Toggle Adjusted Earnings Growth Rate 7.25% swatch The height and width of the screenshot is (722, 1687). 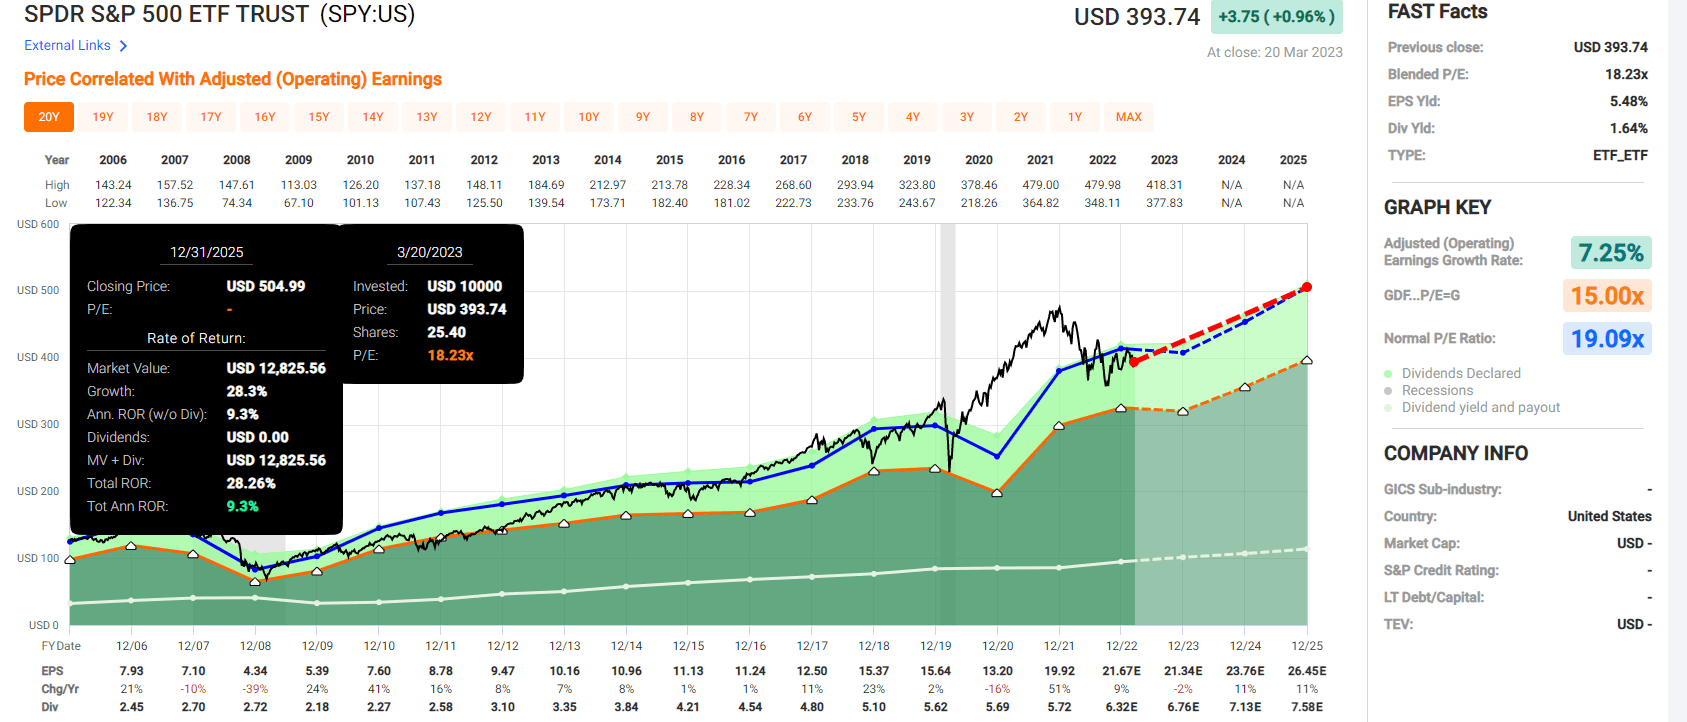tap(1610, 252)
